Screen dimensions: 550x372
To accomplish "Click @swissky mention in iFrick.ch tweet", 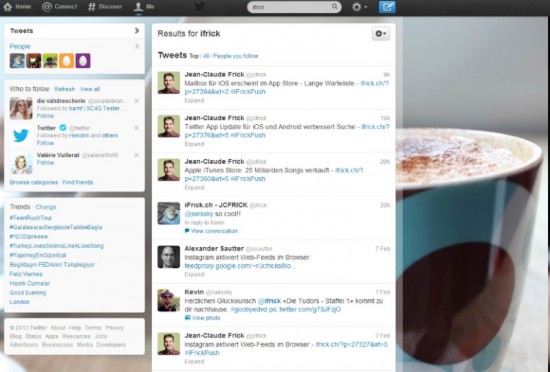I will click(x=199, y=214).
